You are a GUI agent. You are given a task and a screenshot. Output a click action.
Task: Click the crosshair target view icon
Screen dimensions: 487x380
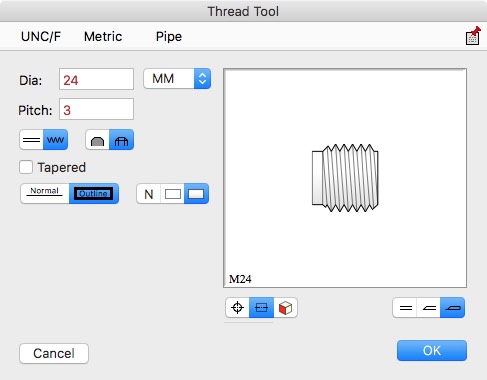coord(237,307)
